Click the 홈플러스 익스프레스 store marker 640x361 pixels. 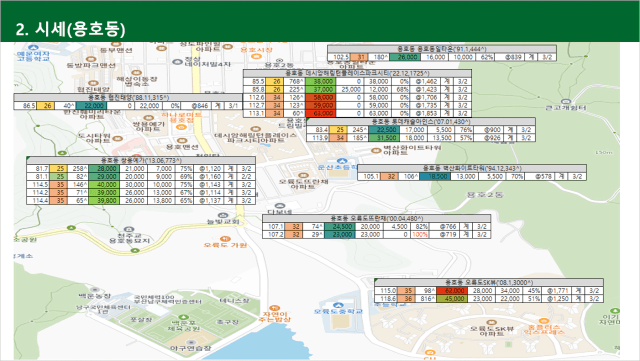[x=543, y=321]
